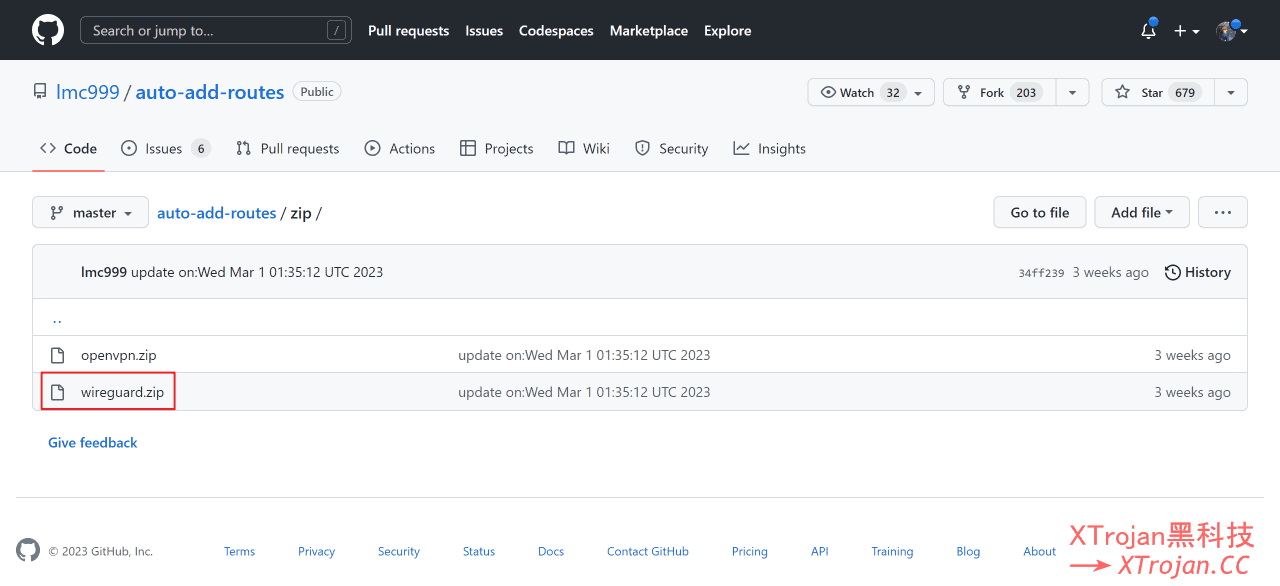Open Codespaces in top navigation

tap(556, 31)
